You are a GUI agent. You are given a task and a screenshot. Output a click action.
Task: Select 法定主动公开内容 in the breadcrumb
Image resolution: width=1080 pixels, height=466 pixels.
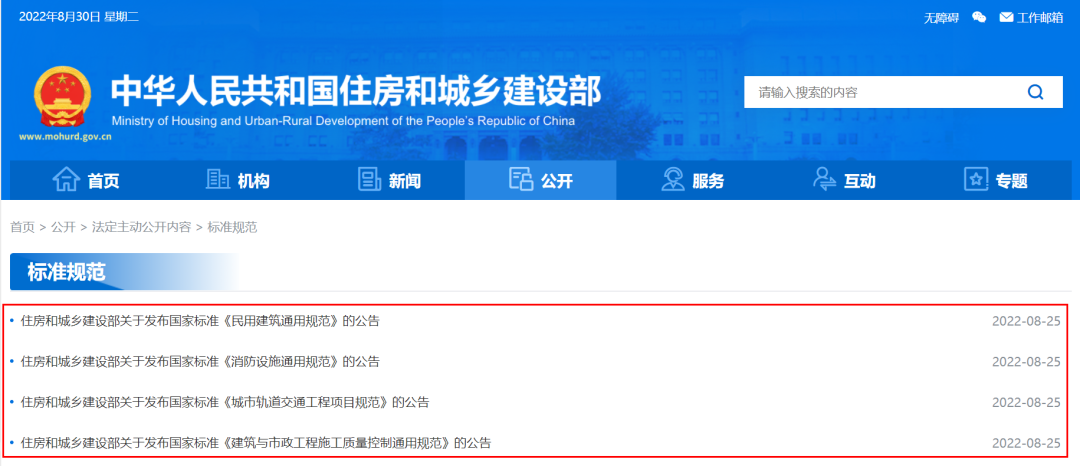click(x=141, y=227)
